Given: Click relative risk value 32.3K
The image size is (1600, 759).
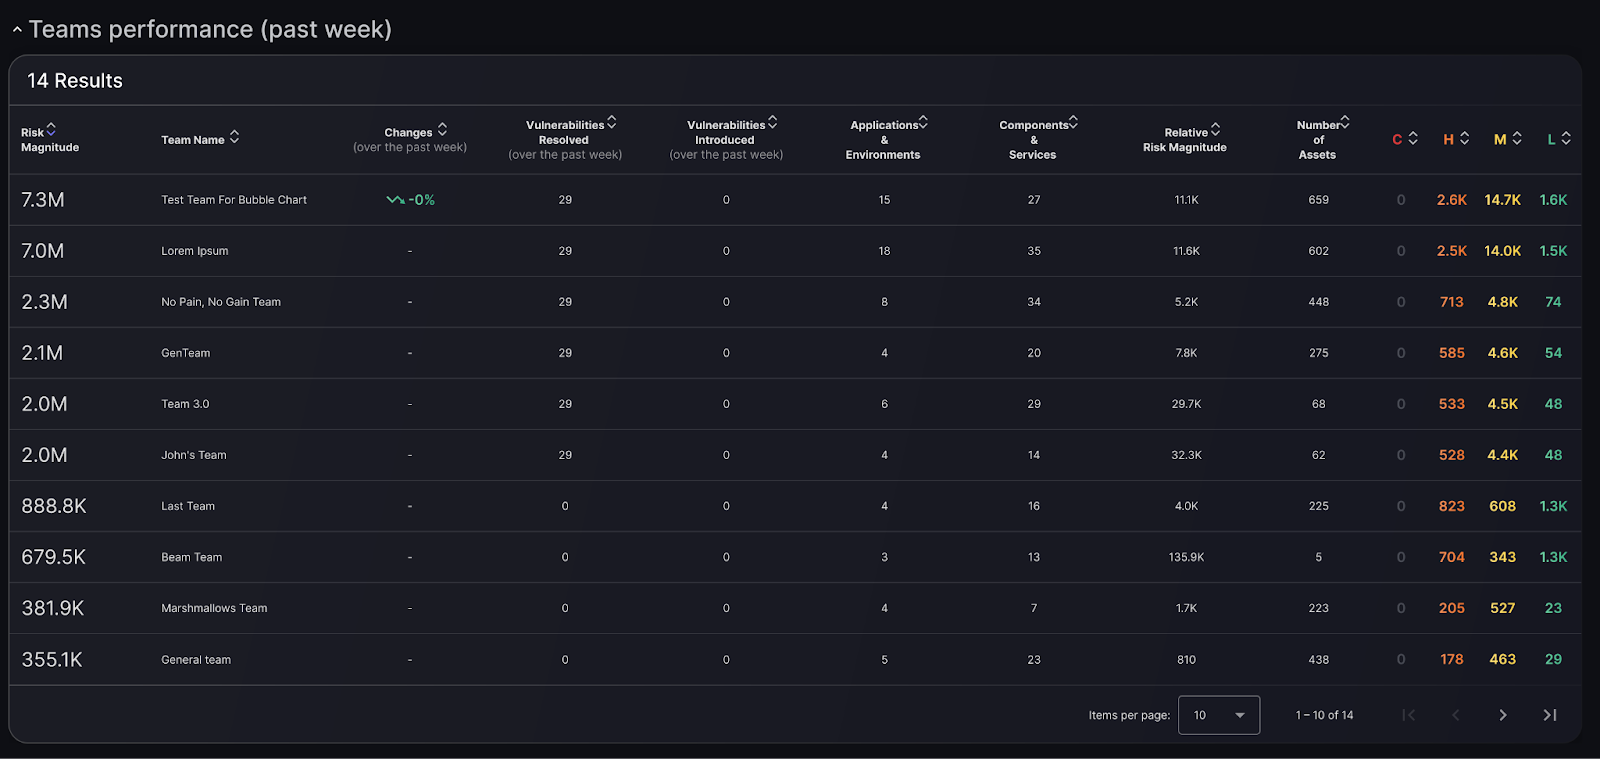Looking at the screenshot, I should [x=1186, y=455].
